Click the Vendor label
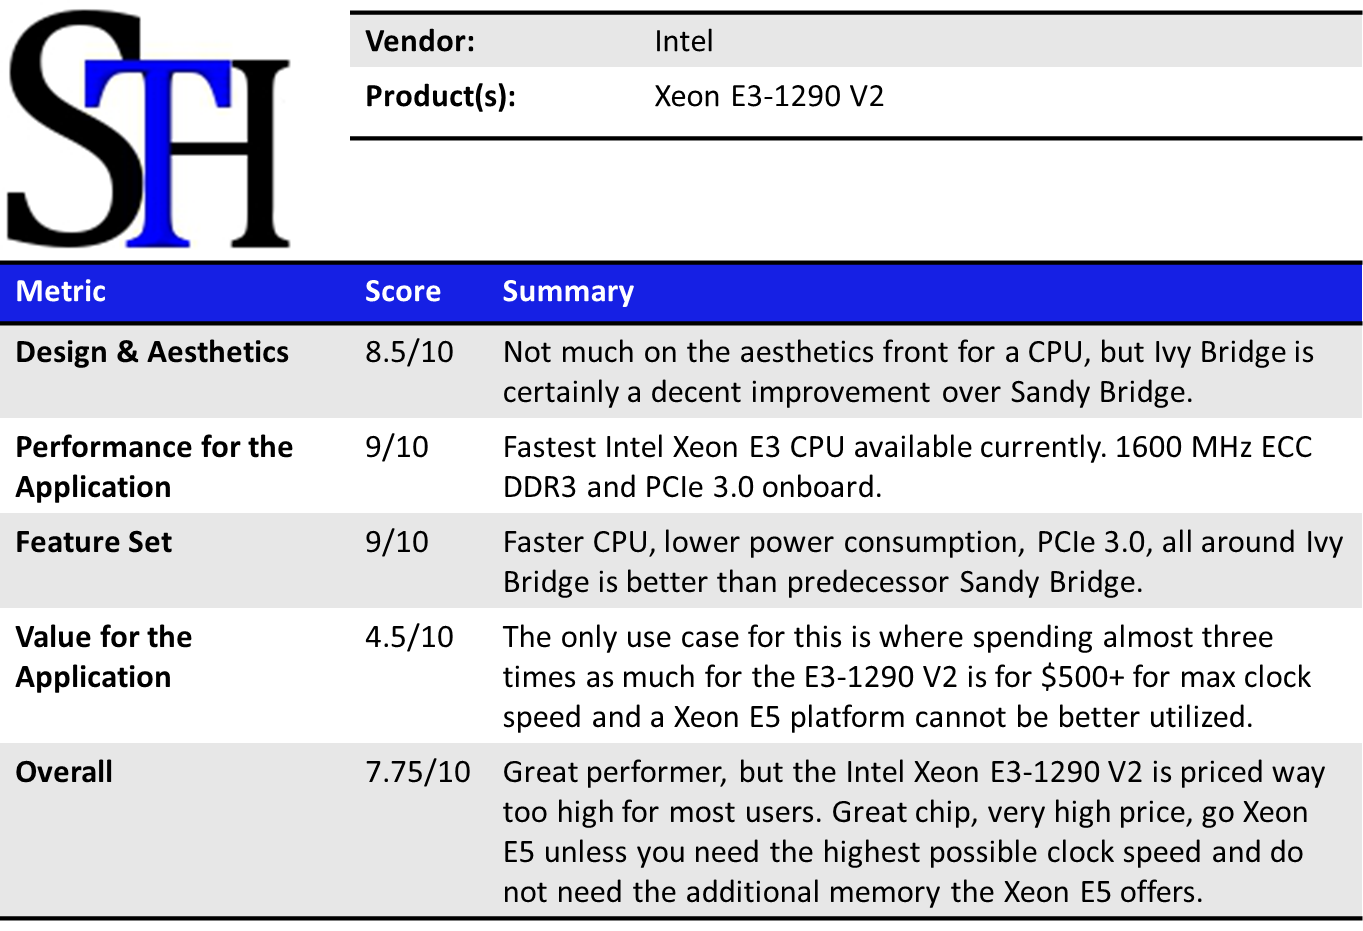Screen dimensions: 1363x931 coord(420,41)
